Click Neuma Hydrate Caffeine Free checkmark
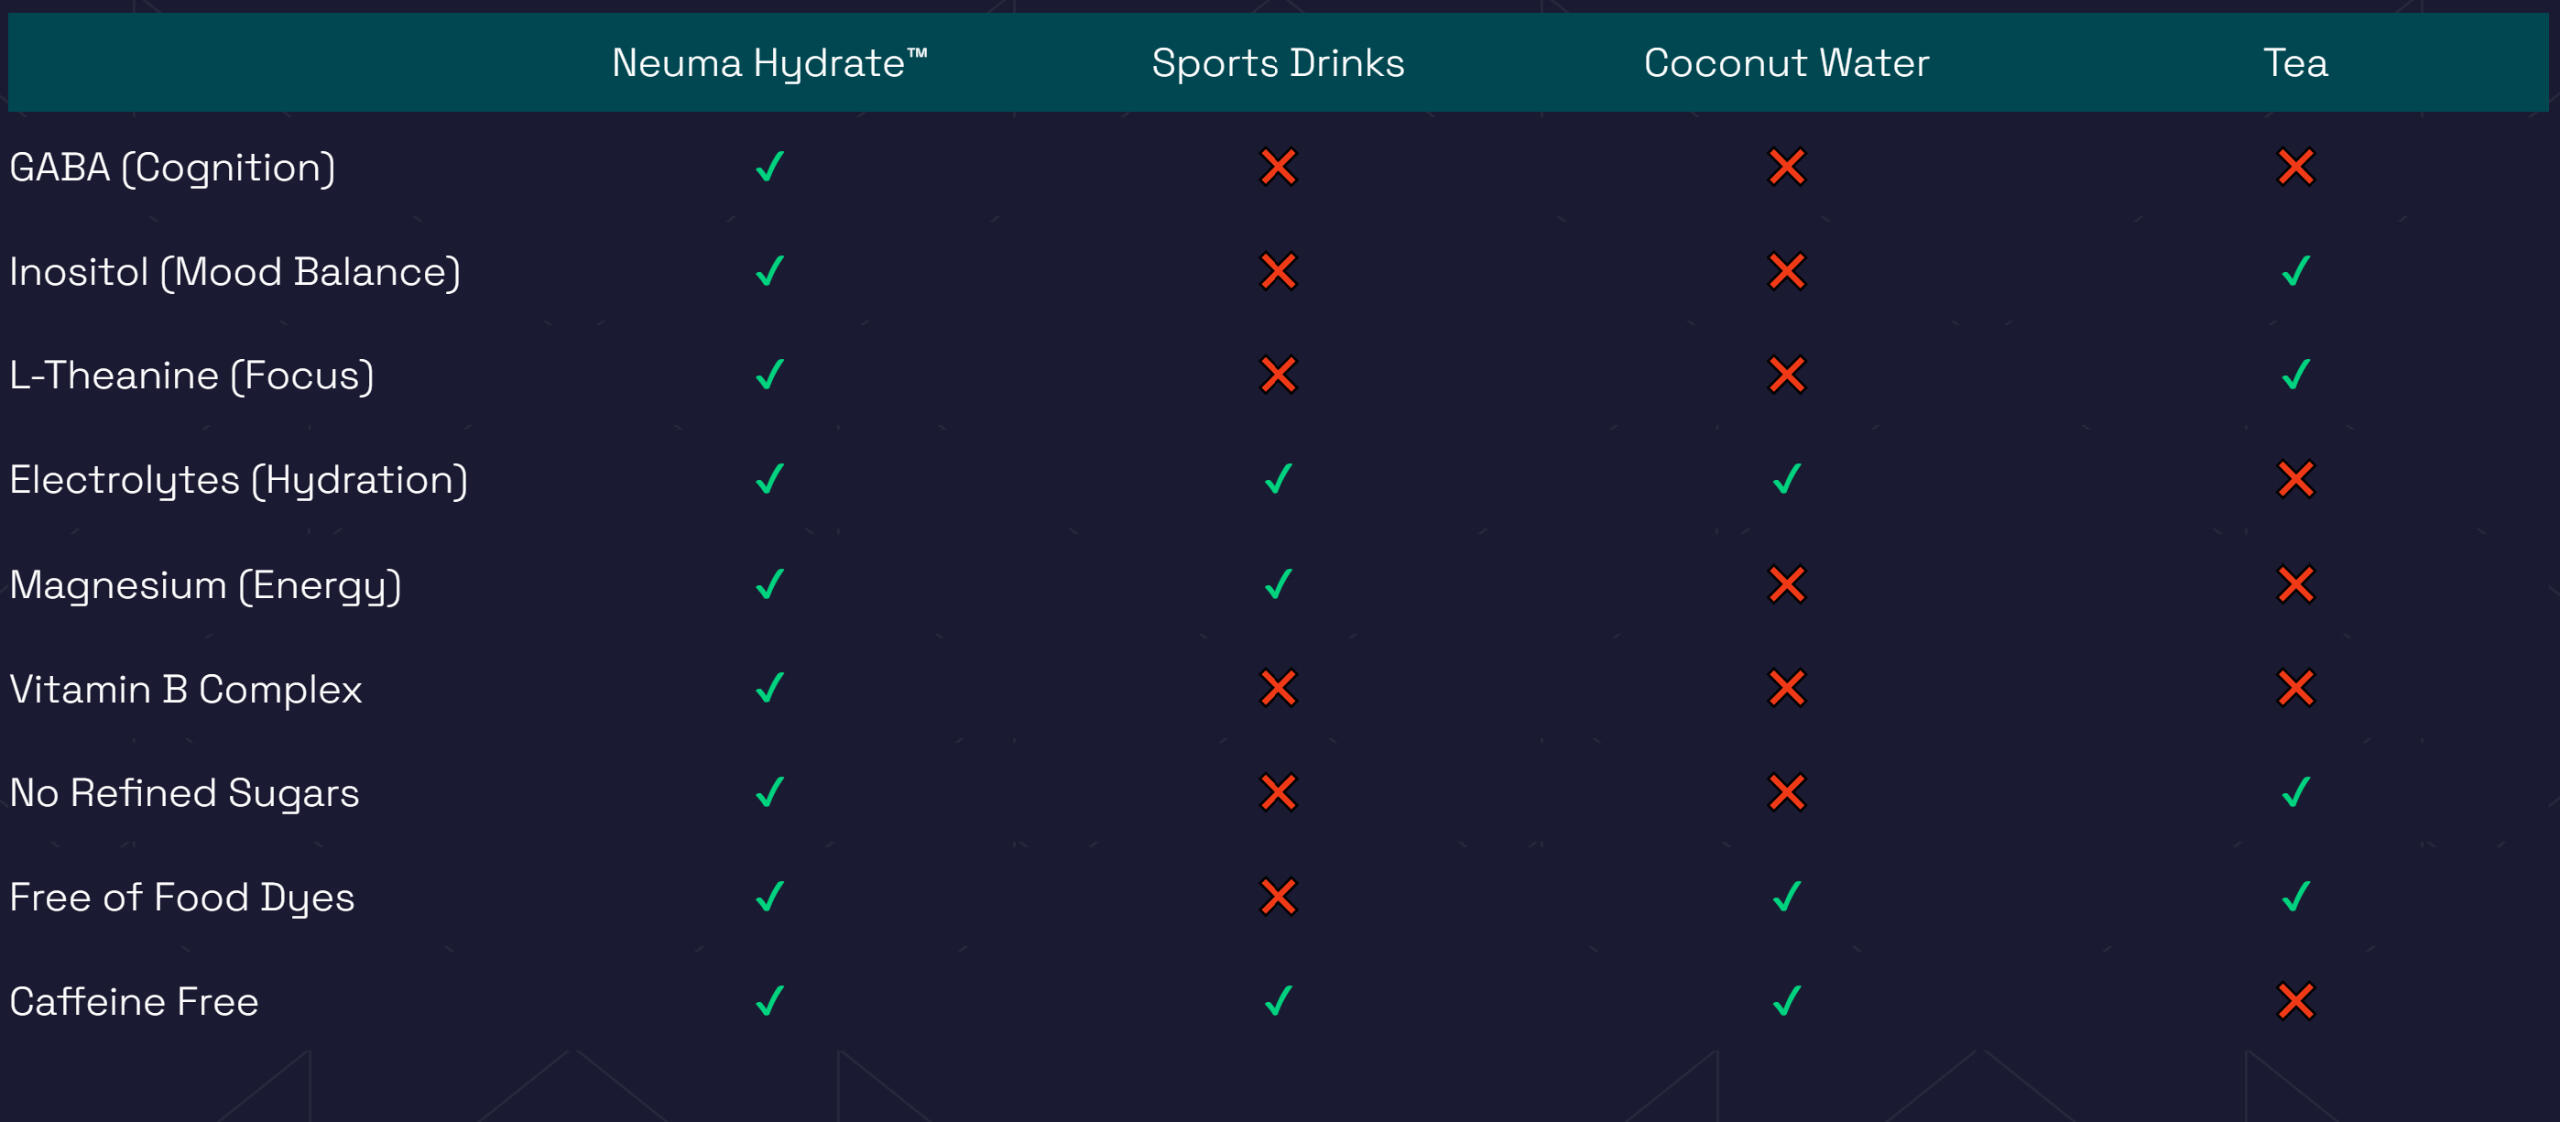The width and height of the screenshot is (2560, 1122). click(769, 1001)
